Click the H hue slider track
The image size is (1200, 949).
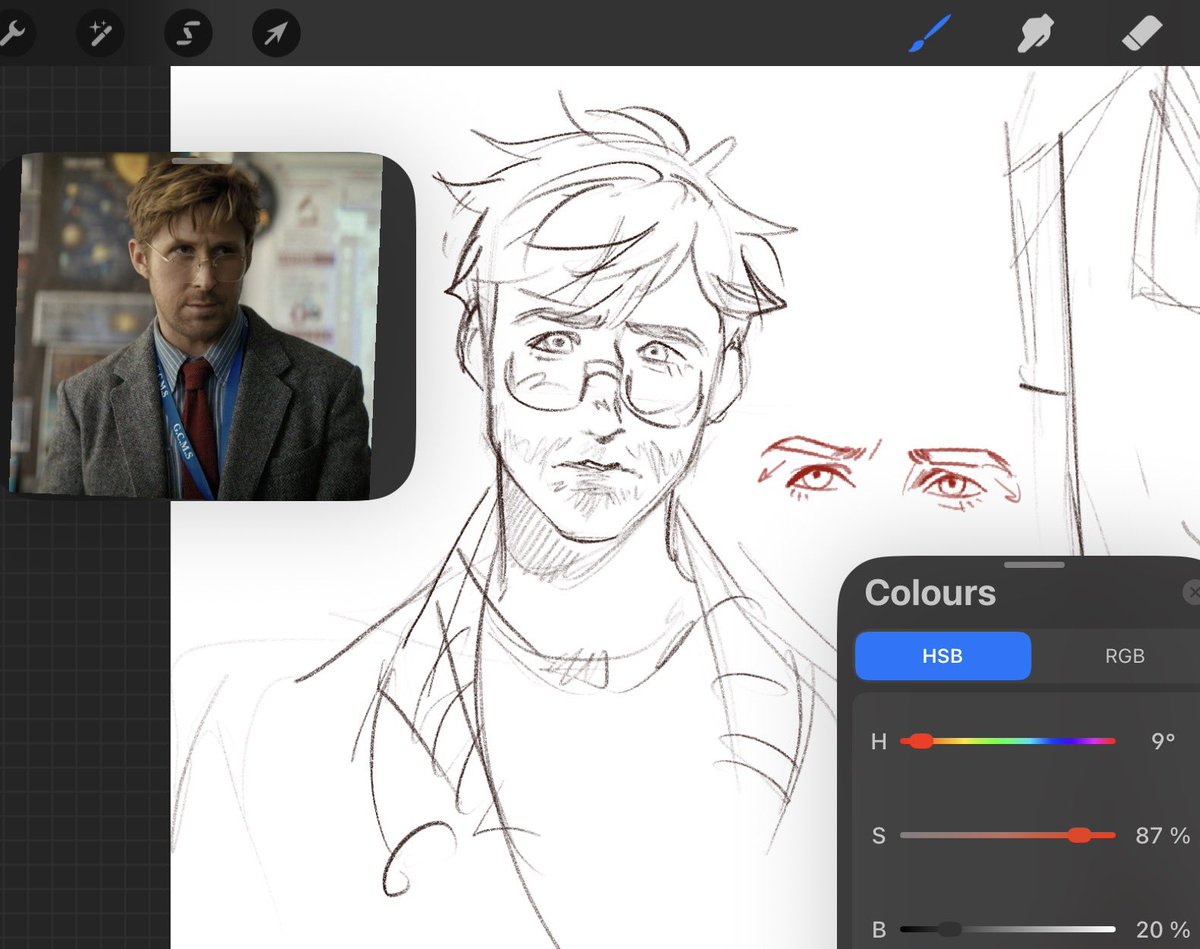coord(1007,741)
